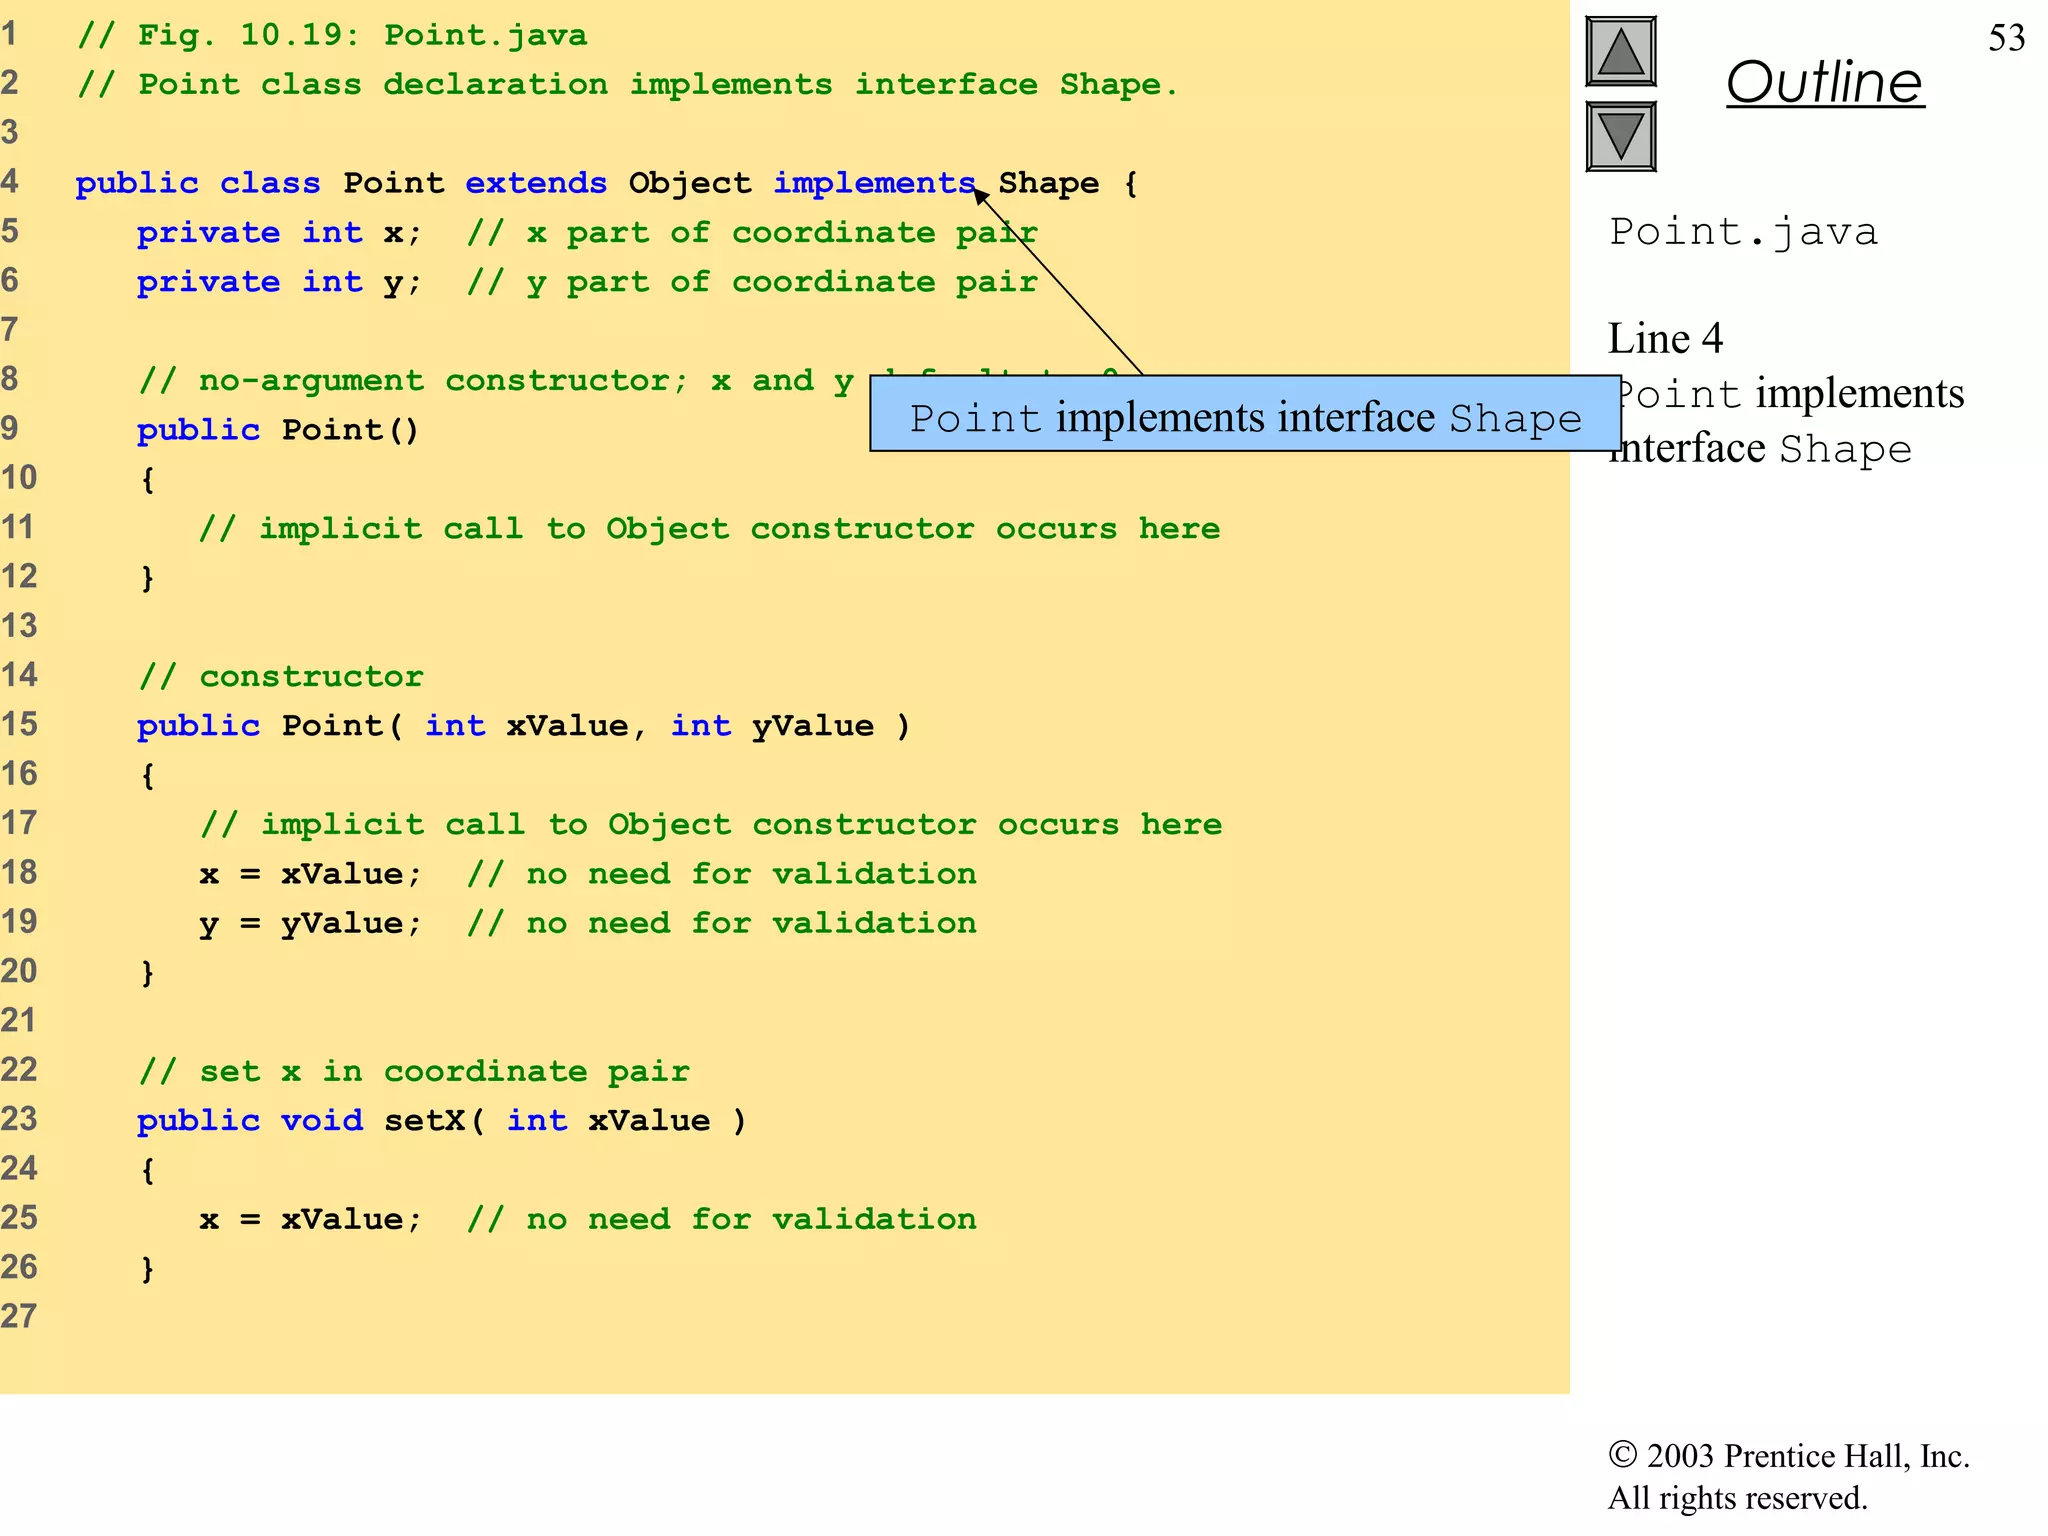Click the blue 'Point implements interface Shape' callout
The height and width of the screenshot is (1536, 2048).
1245,414
